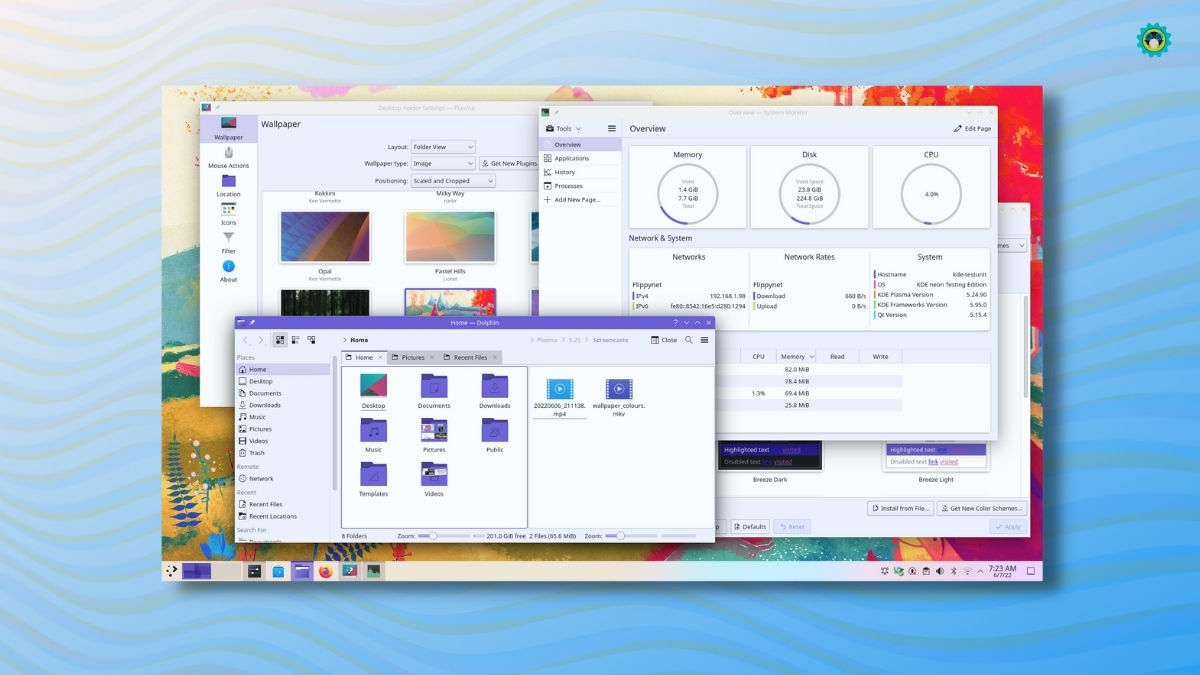Image resolution: width=1200 pixels, height=675 pixels.
Task: Open the Tools menu in System Monitor
Action: tap(563, 128)
